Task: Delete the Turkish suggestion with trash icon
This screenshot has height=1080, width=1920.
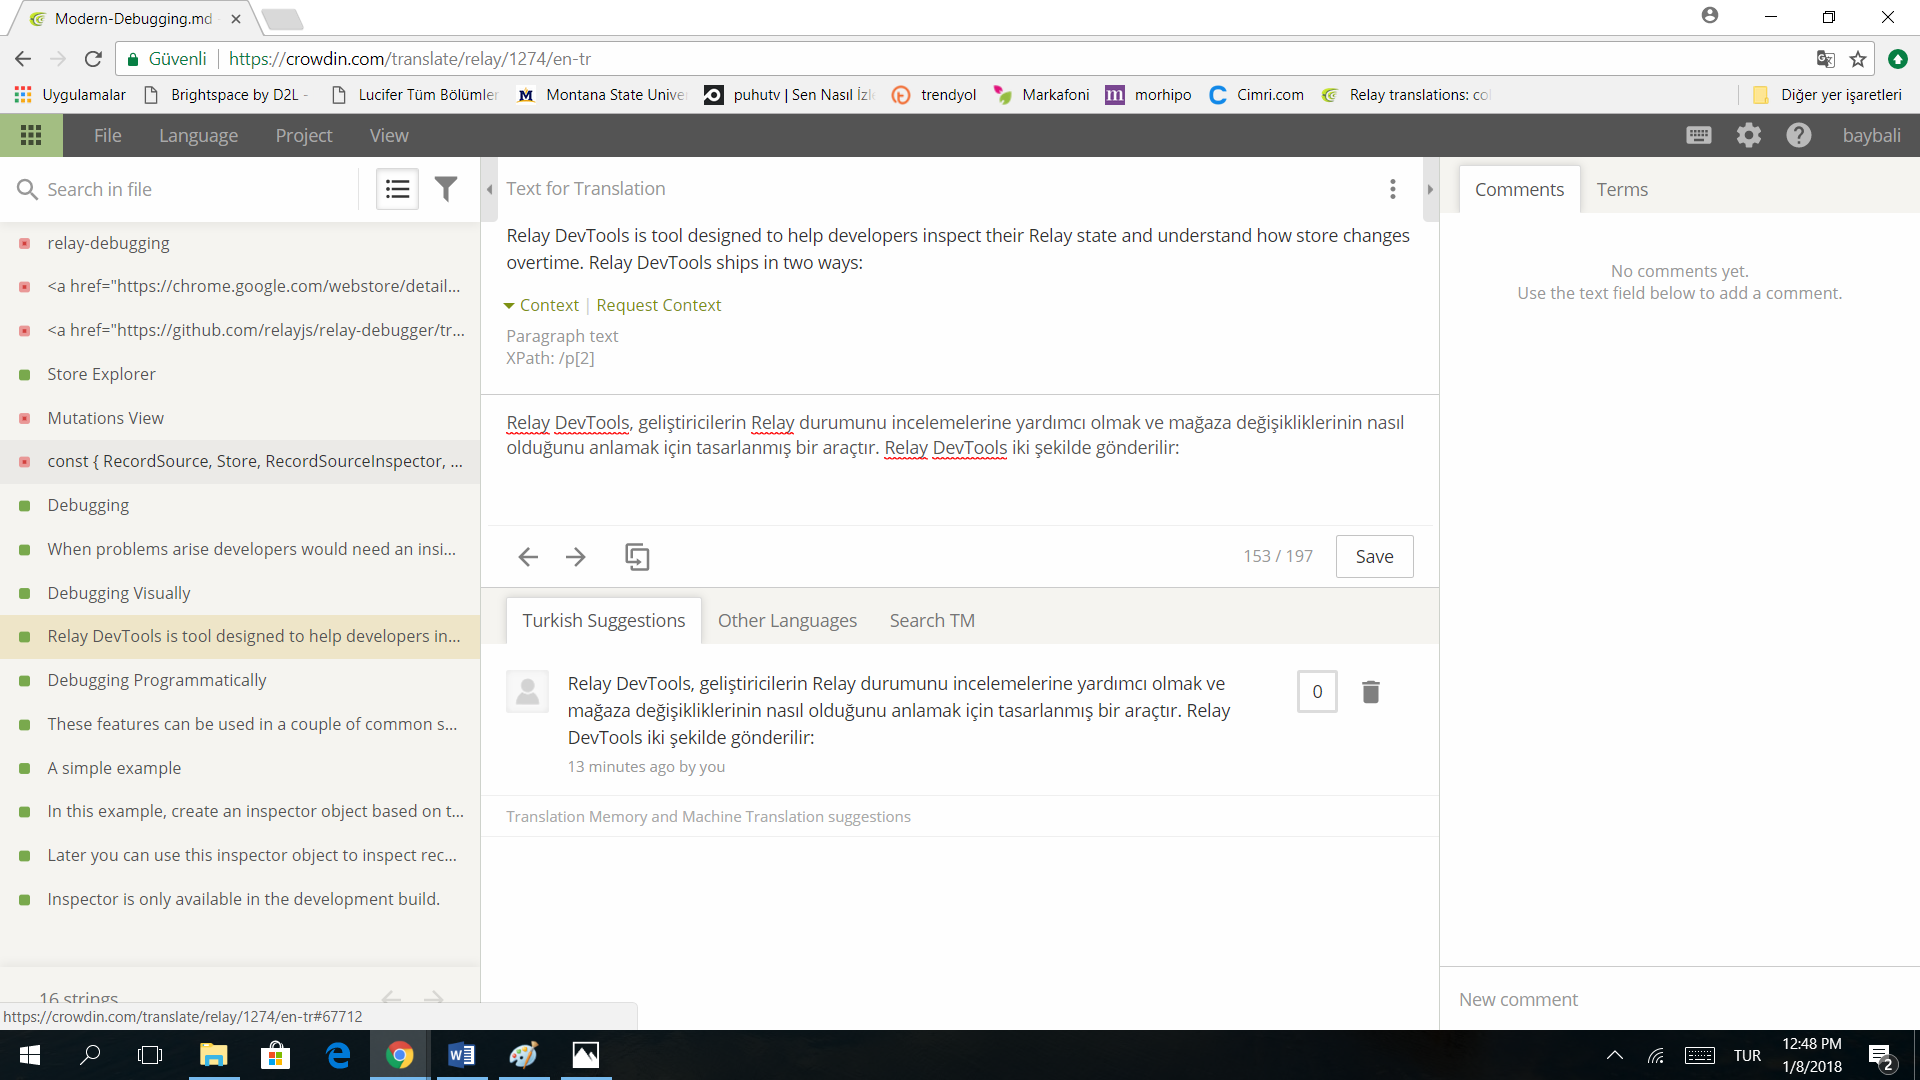Action: (1371, 692)
